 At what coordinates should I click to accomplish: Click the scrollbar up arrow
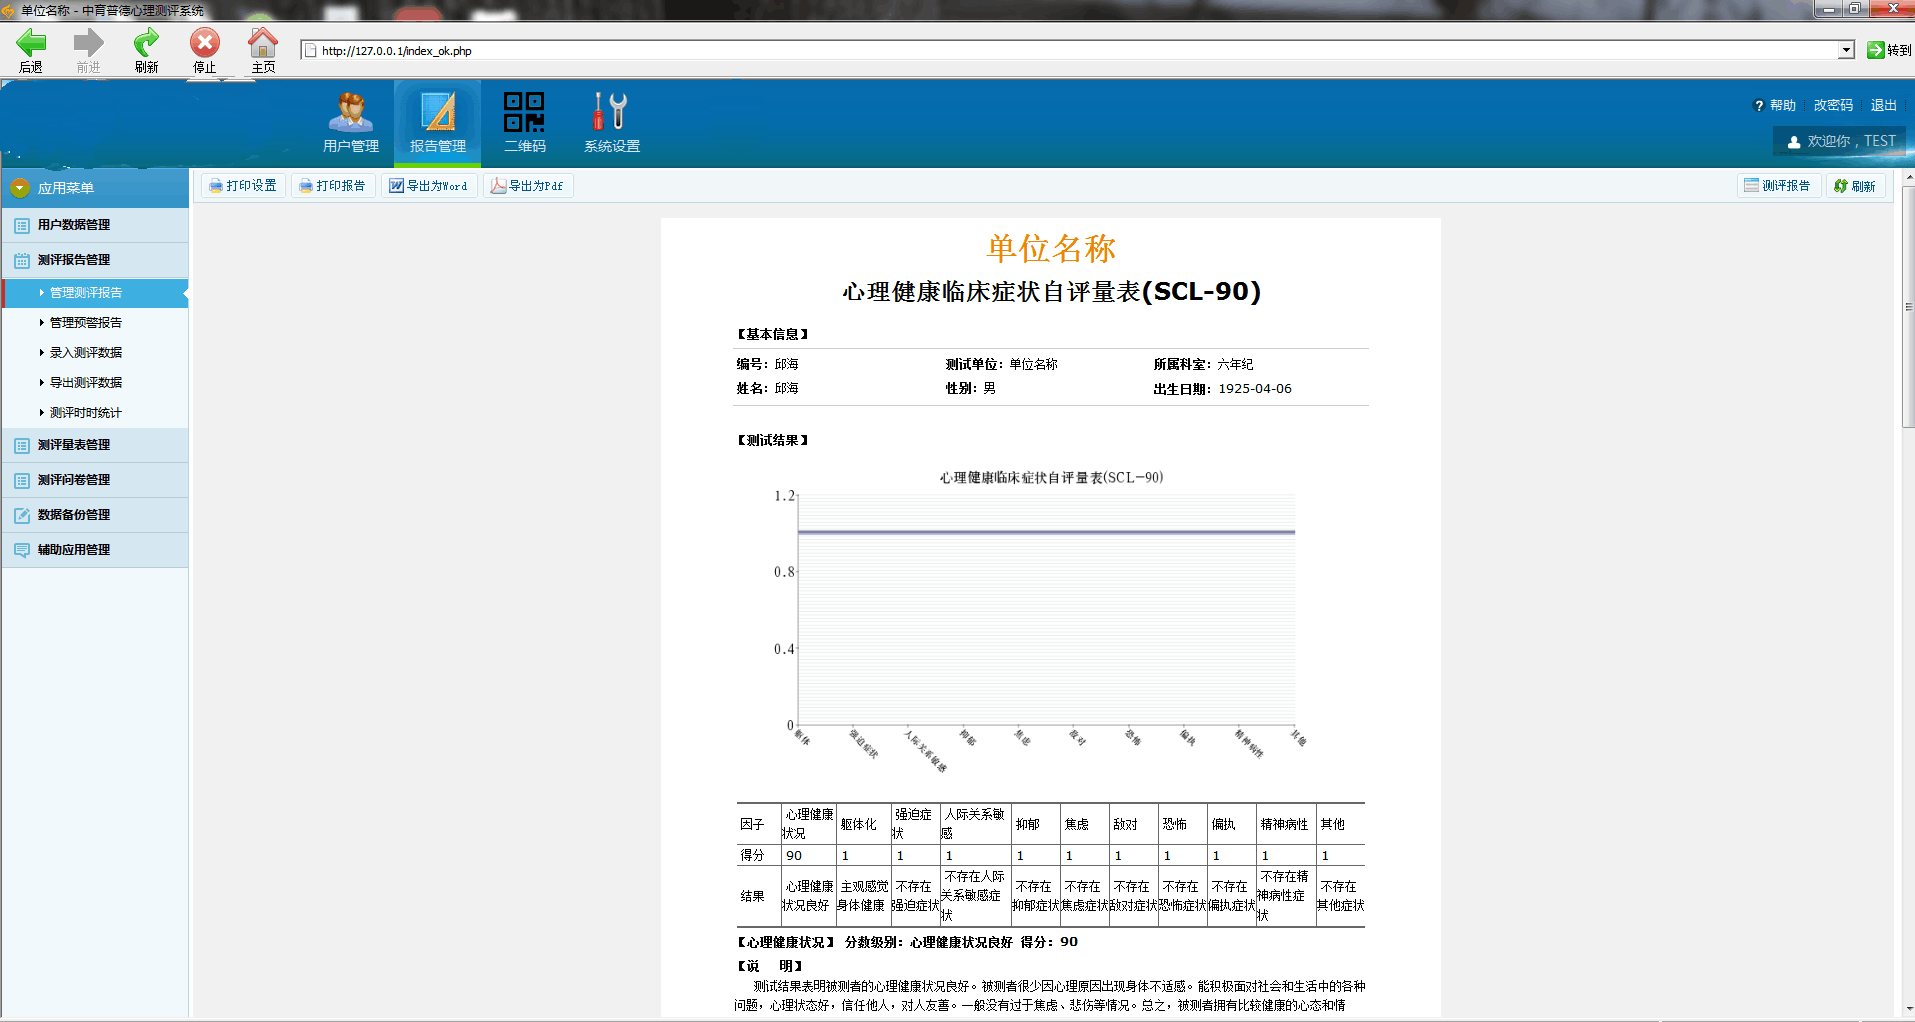1908,177
